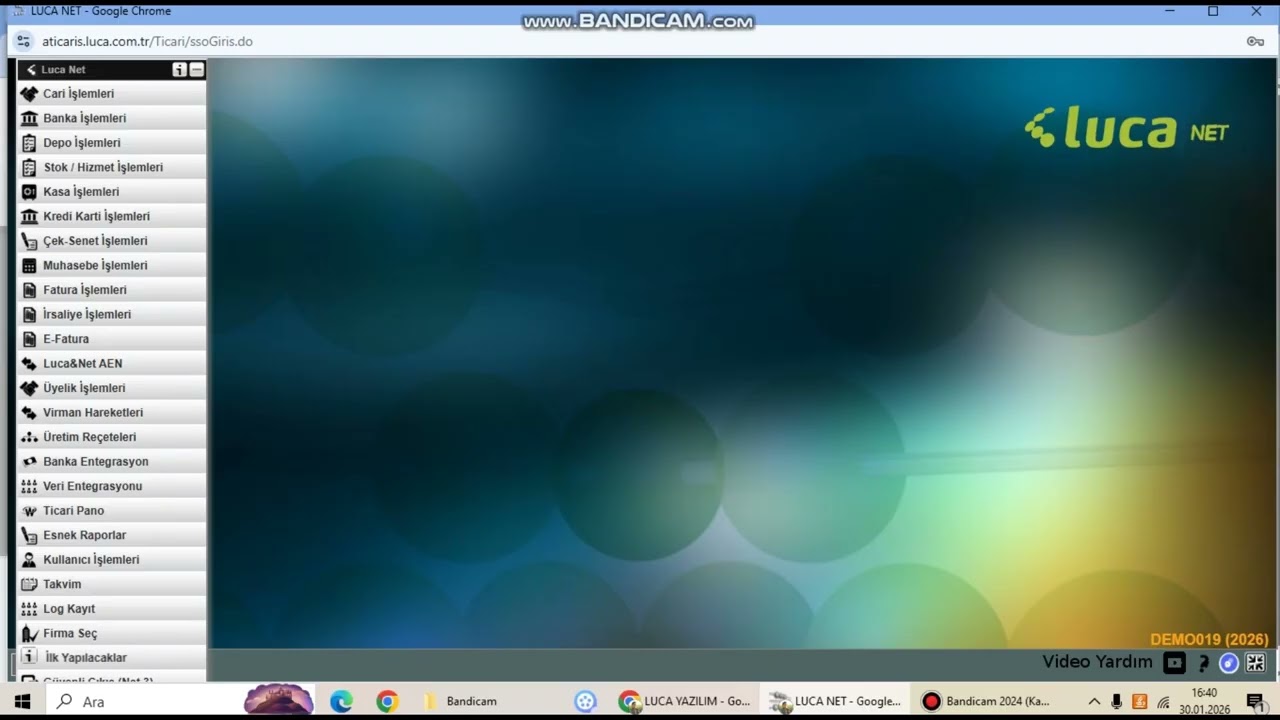The width and height of the screenshot is (1280, 720).
Task: Open Kullanıcı İşlemleri menu
Action: pyautogui.click(x=112, y=559)
